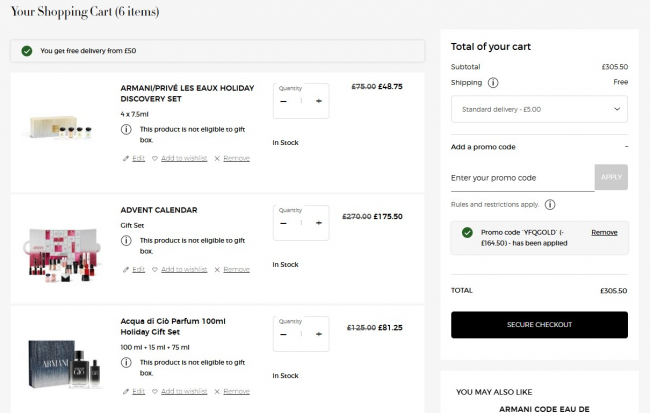Collapse the Add a promo code section

626,146
